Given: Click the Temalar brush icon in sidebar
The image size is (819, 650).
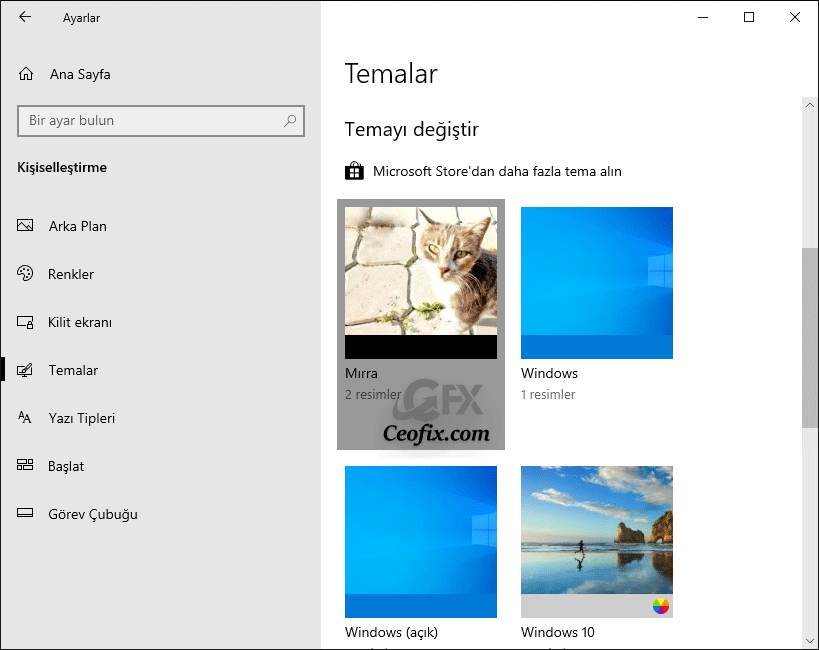Looking at the screenshot, I should tap(25, 370).
